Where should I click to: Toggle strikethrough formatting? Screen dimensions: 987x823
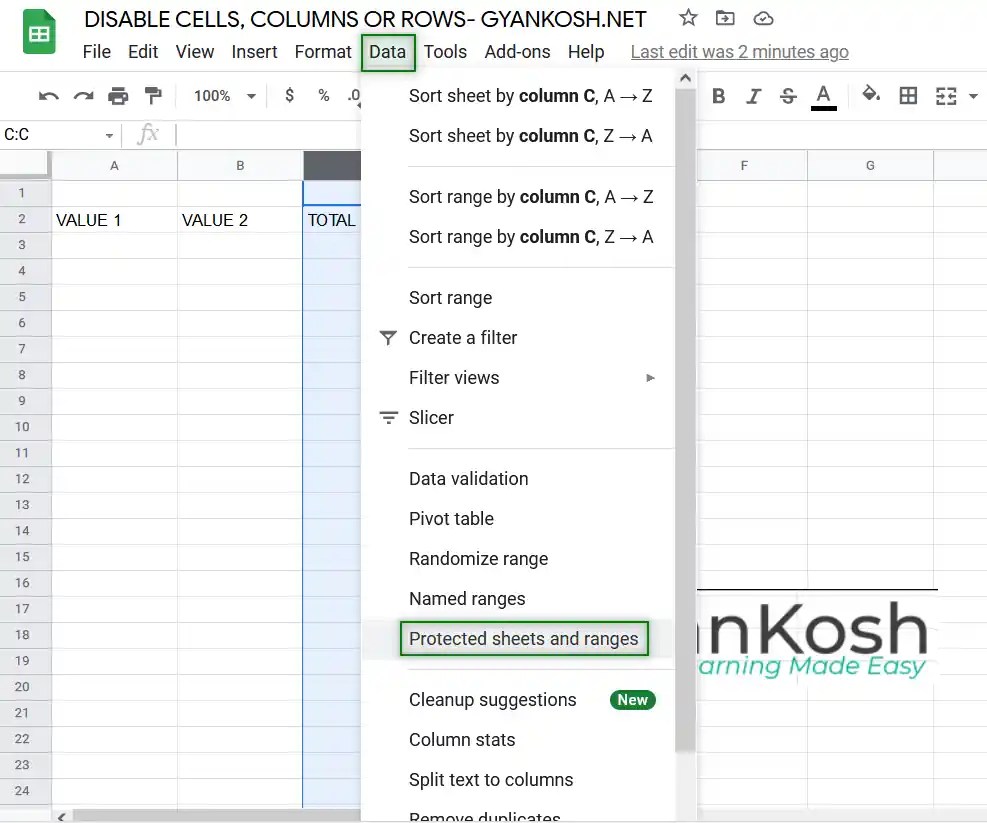tap(787, 95)
